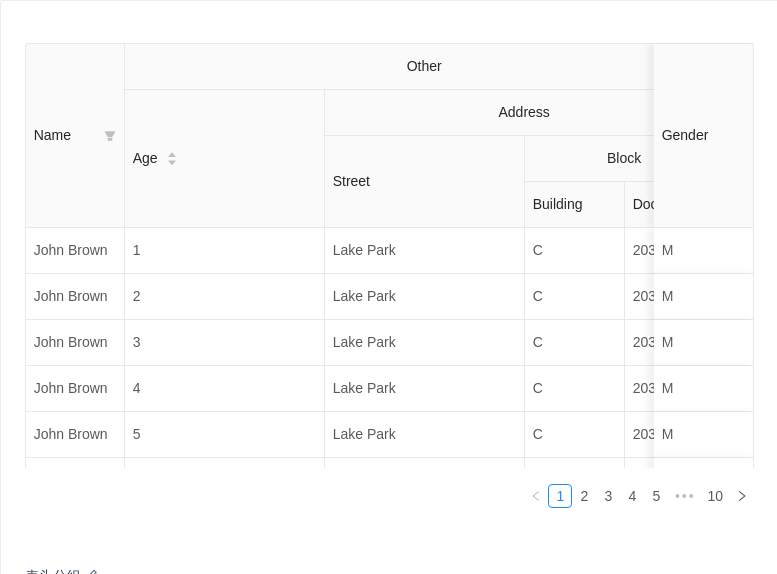Go to previous page arrow
Image resolution: width=777 pixels, height=574 pixels.
click(536, 496)
